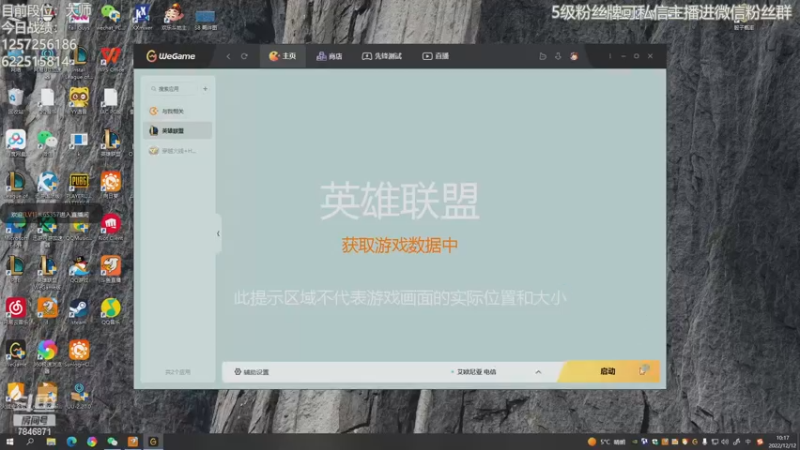Open the WeChat desktop shortcut

point(47,142)
